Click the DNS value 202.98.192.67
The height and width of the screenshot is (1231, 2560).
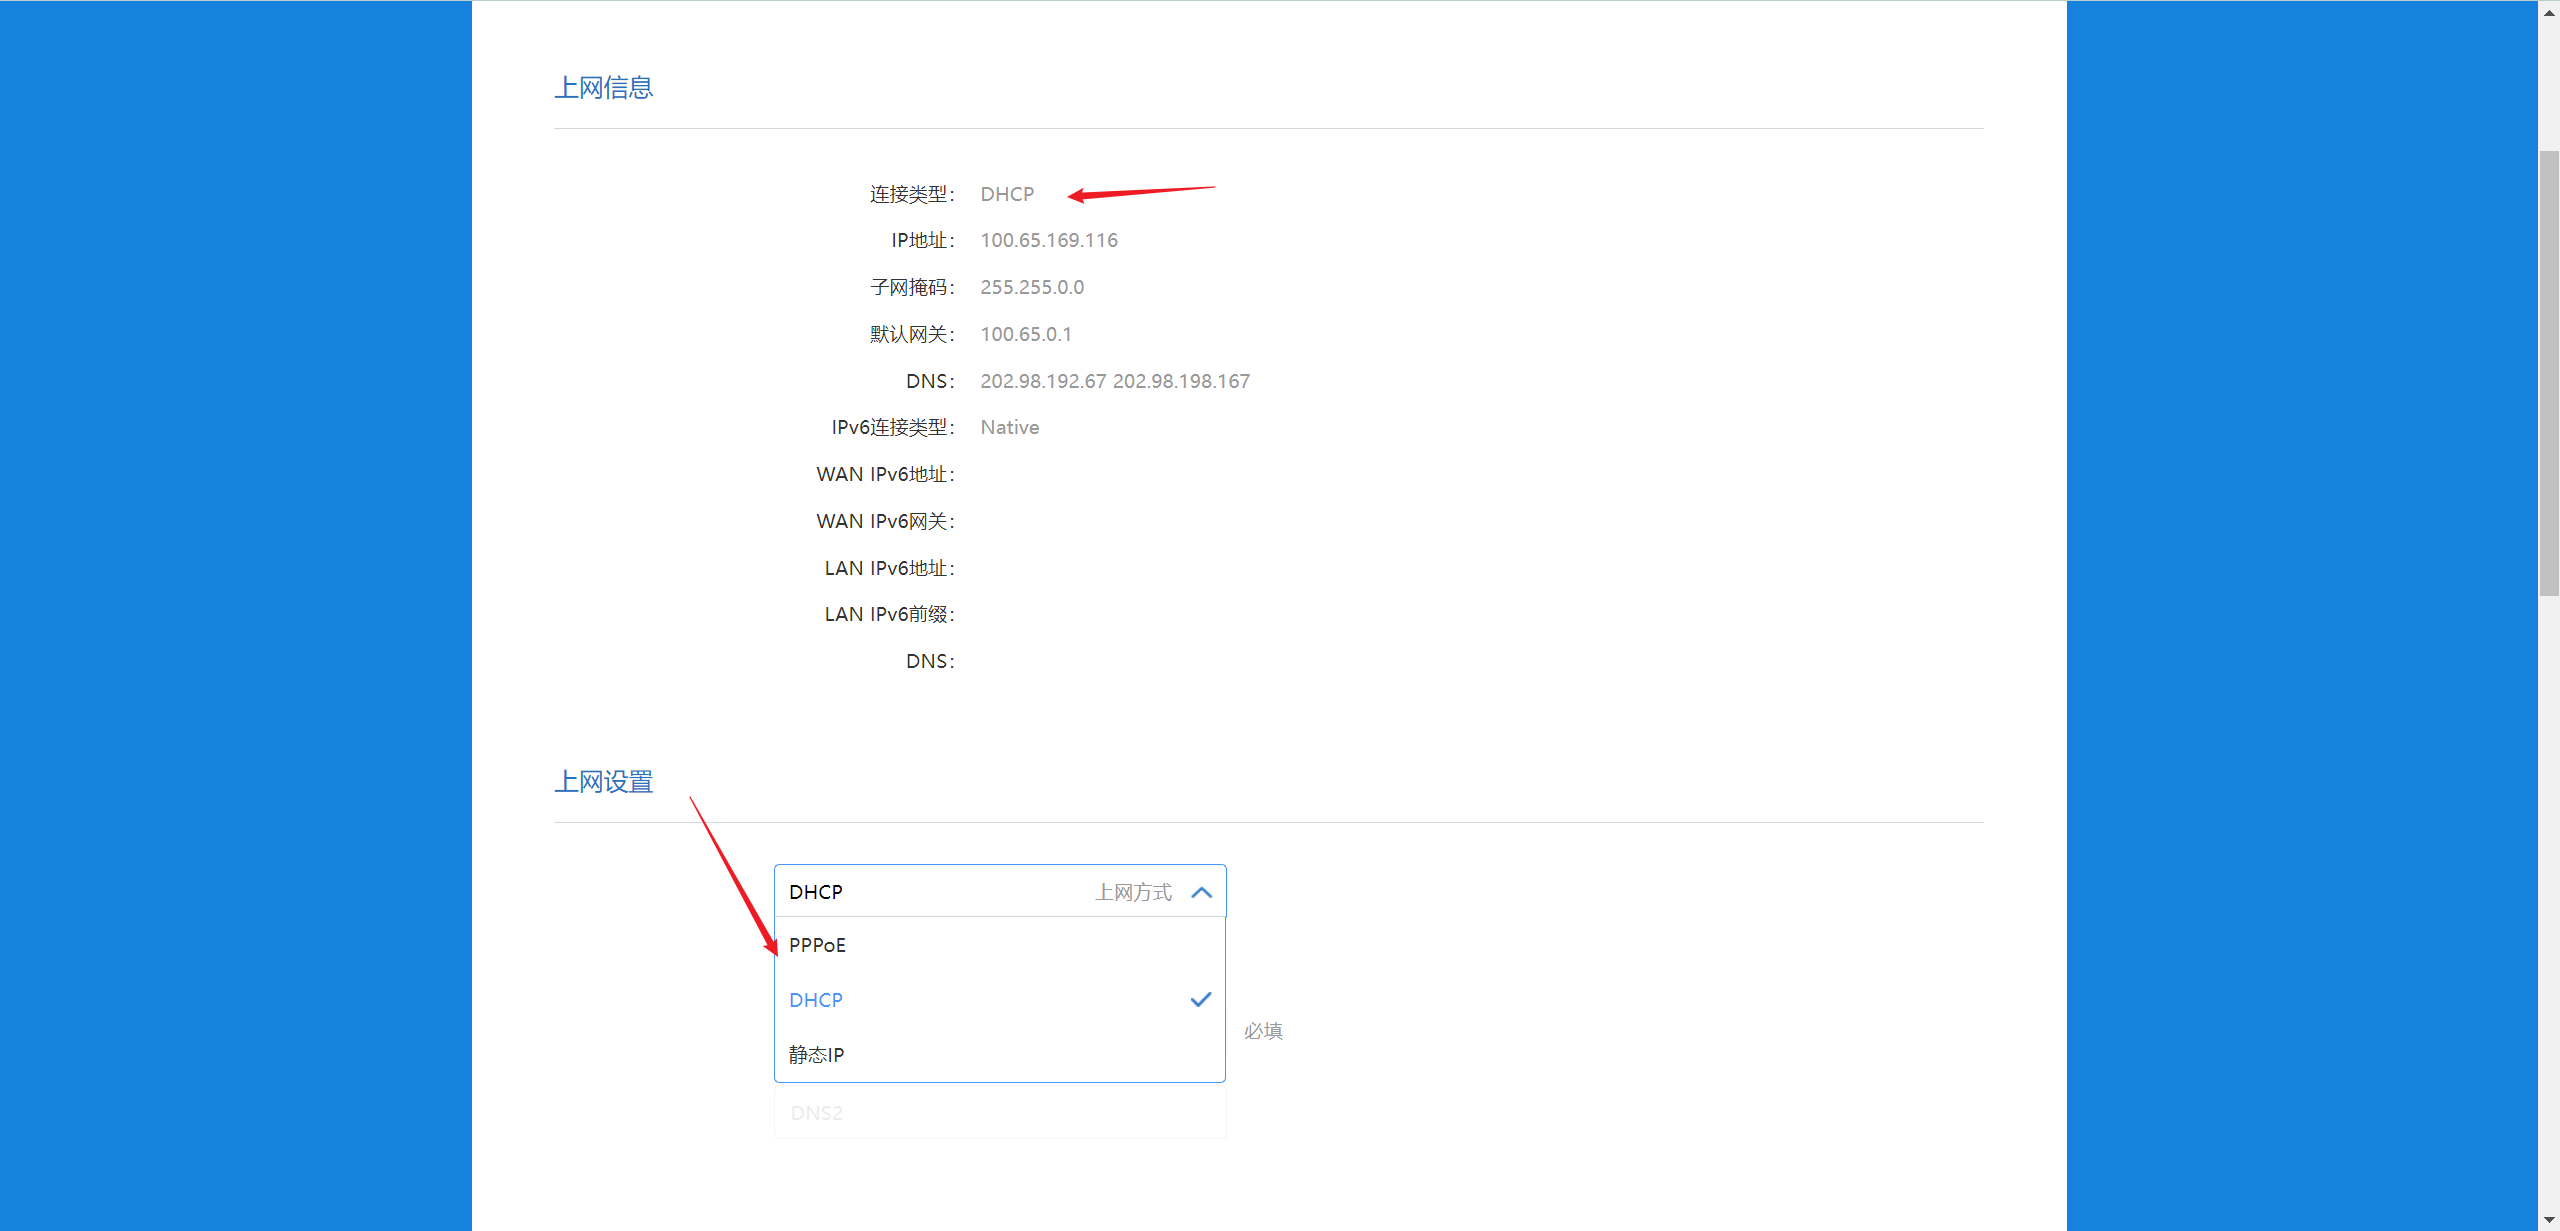(x=1043, y=381)
